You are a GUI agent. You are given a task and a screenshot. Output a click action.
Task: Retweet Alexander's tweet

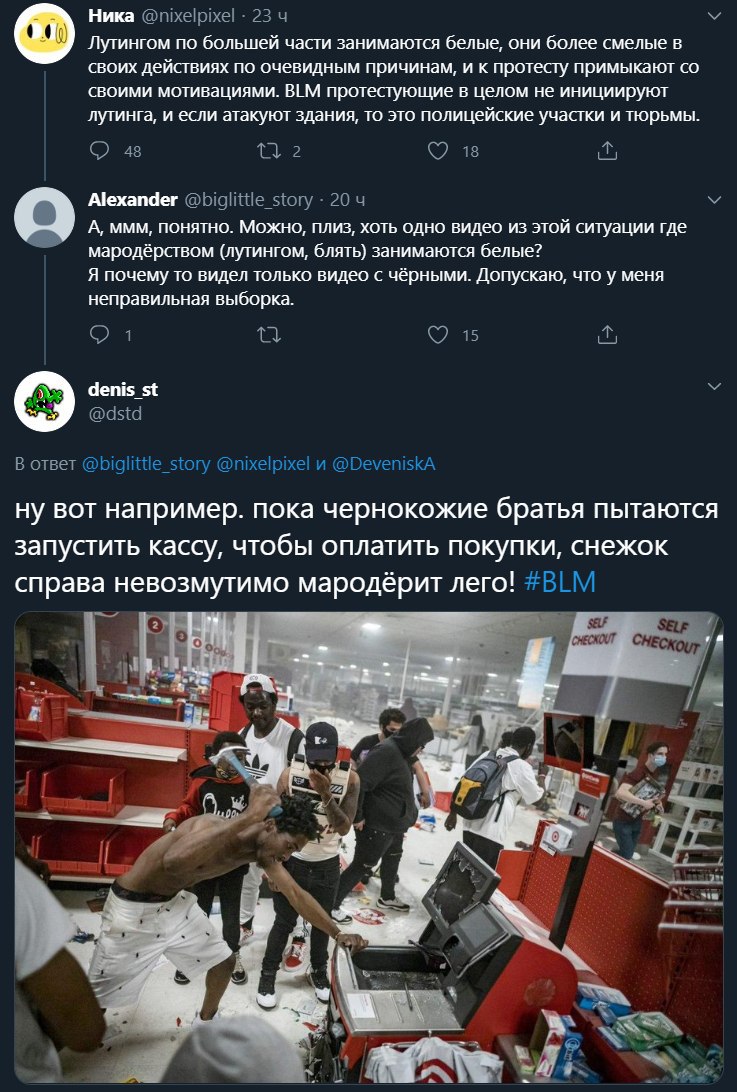(269, 335)
